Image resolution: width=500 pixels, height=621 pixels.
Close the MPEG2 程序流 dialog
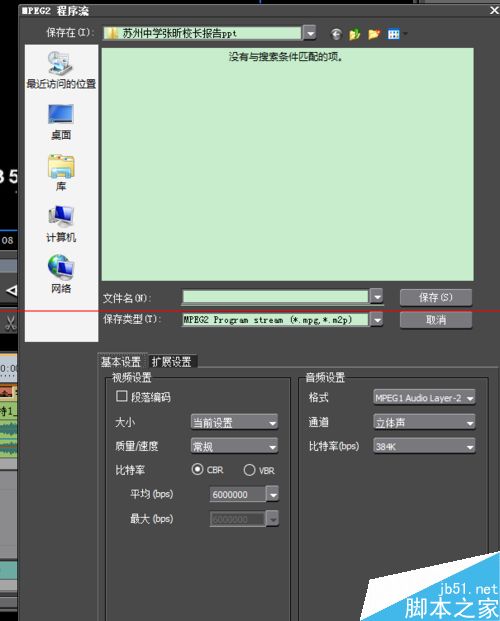coord(494,10)
